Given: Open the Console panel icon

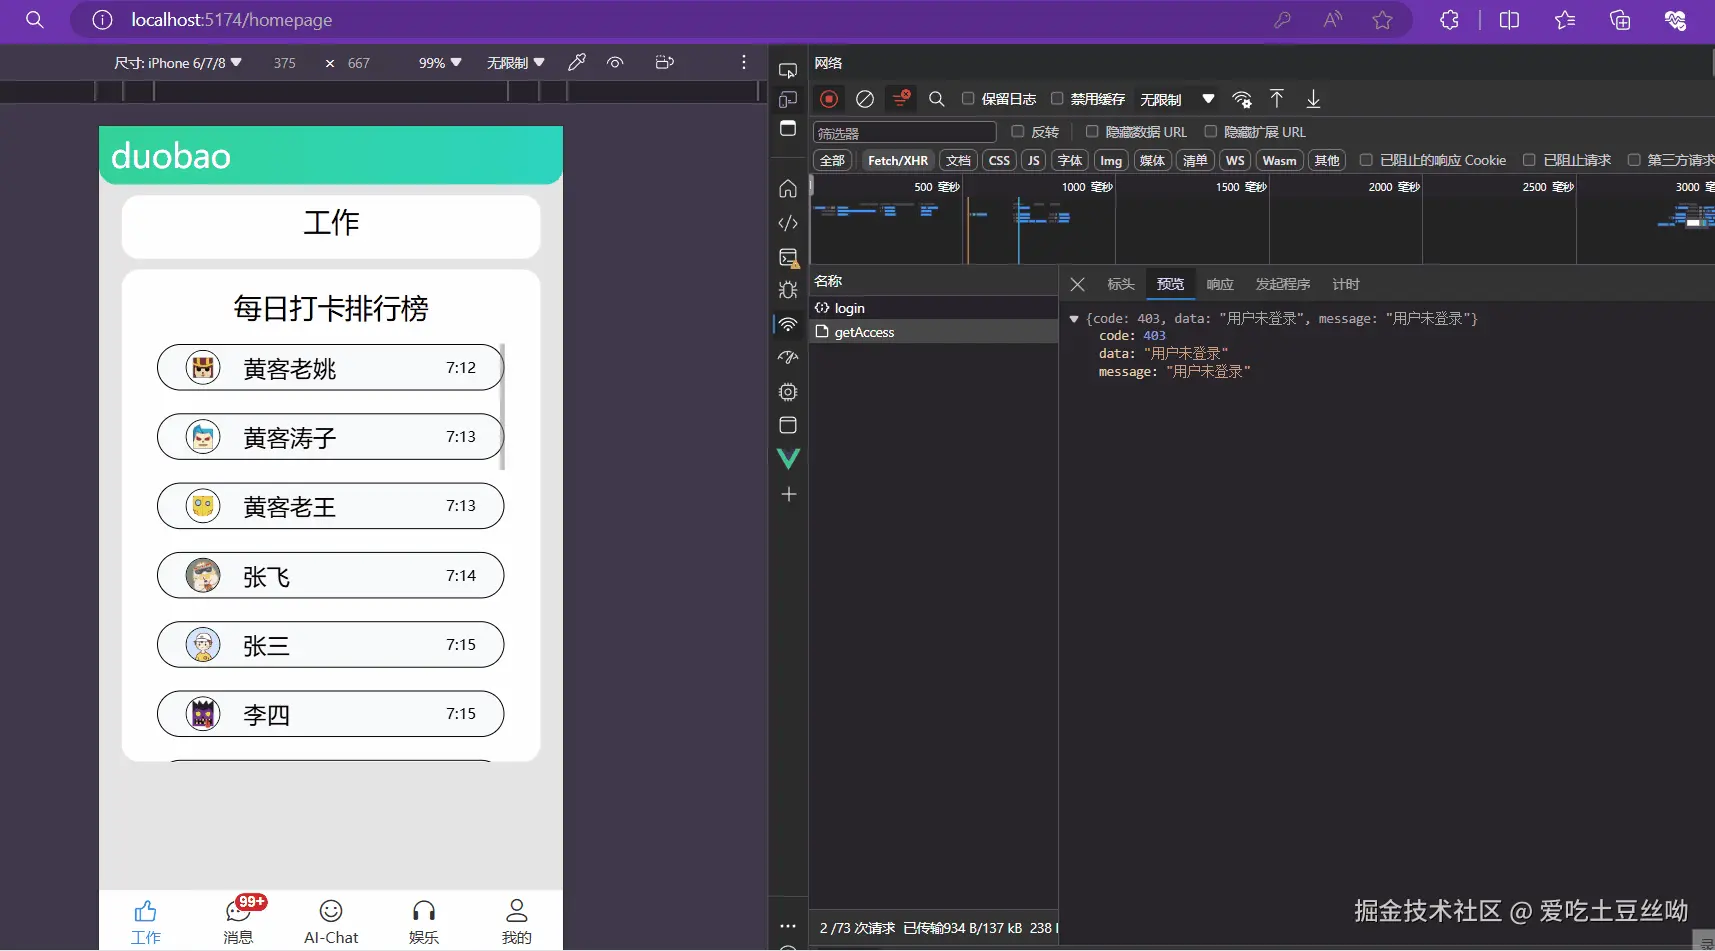Looking at the screenshot, I should click(x=788, y=258).
